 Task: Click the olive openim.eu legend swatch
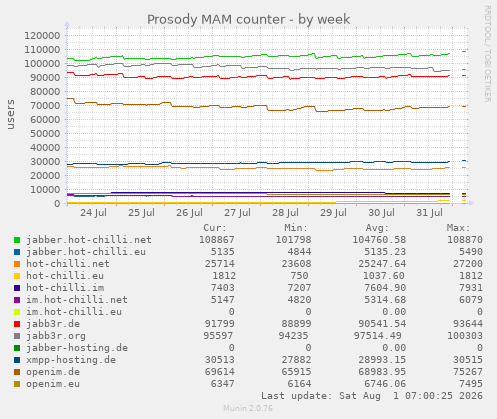(17, 384)
